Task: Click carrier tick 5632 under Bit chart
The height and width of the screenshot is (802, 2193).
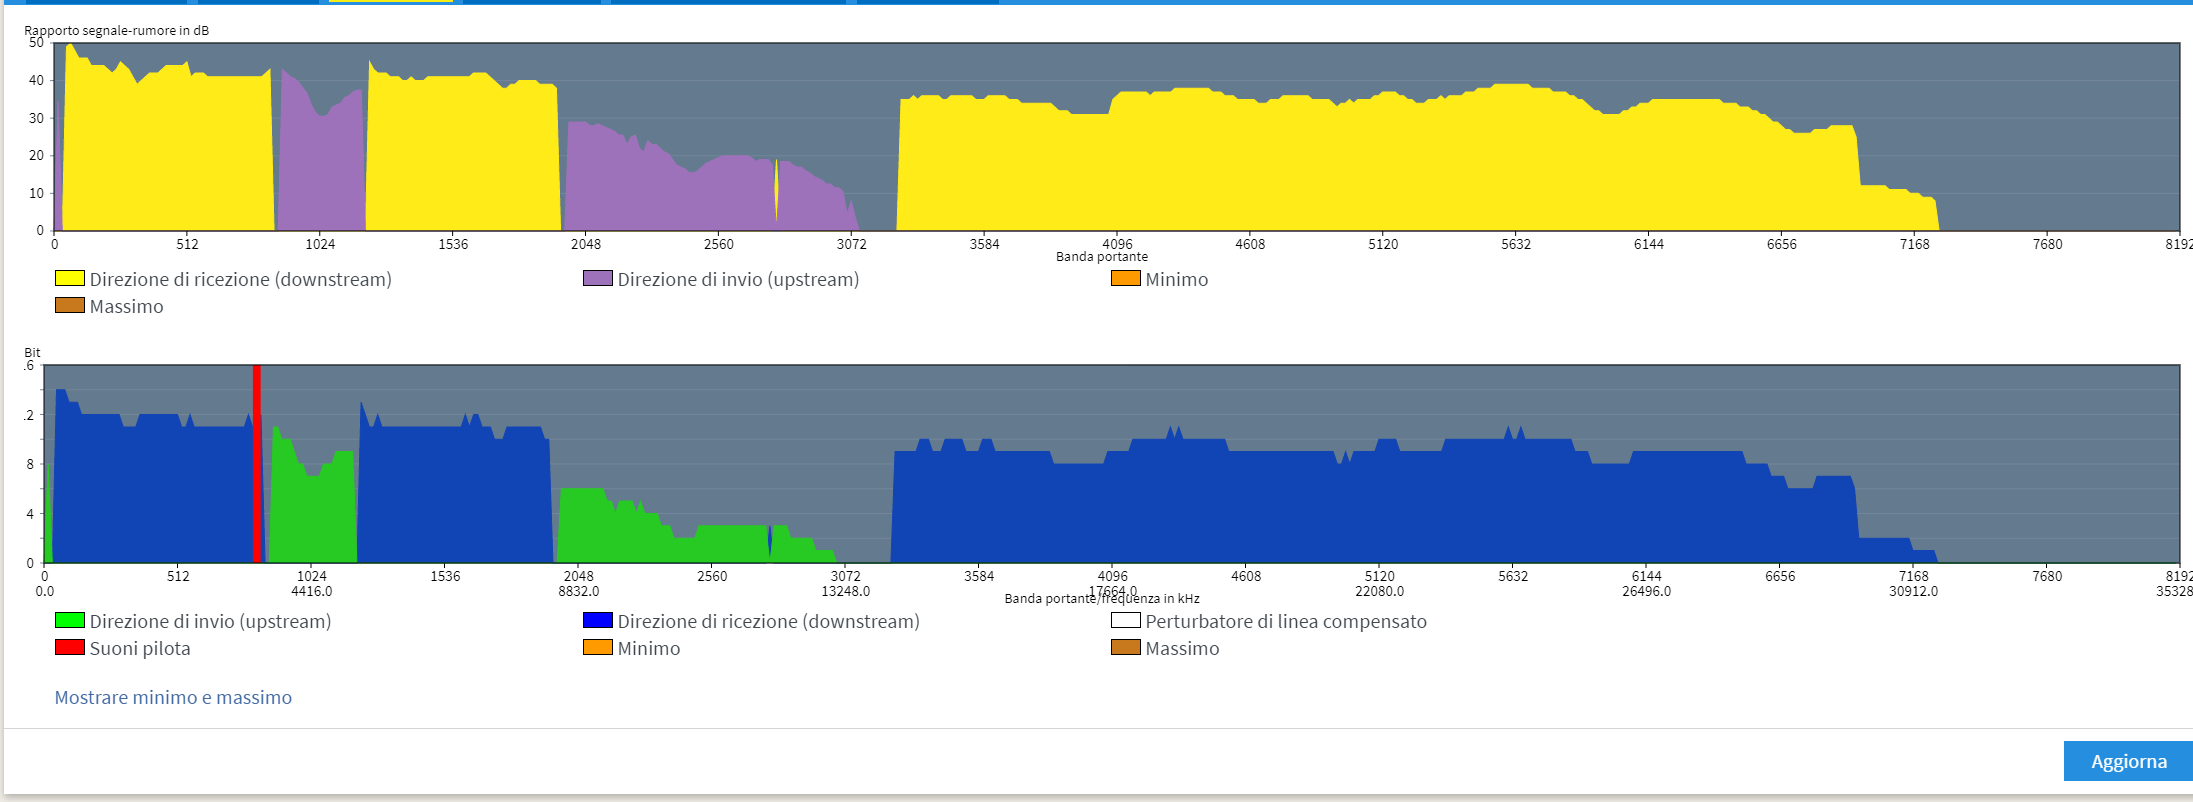Action: [x=1513, y=576]
